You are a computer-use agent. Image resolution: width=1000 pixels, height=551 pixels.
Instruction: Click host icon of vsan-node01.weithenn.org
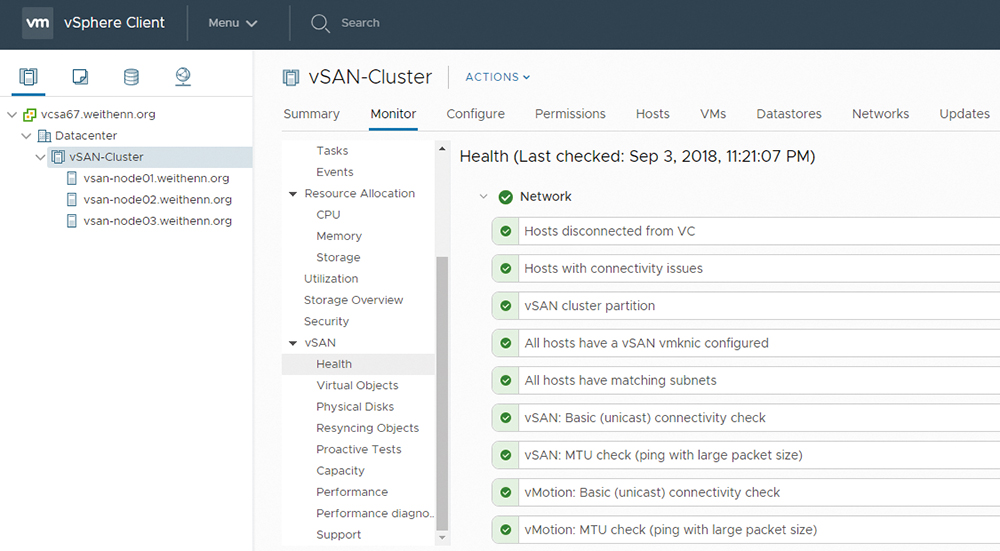[72, 179]
